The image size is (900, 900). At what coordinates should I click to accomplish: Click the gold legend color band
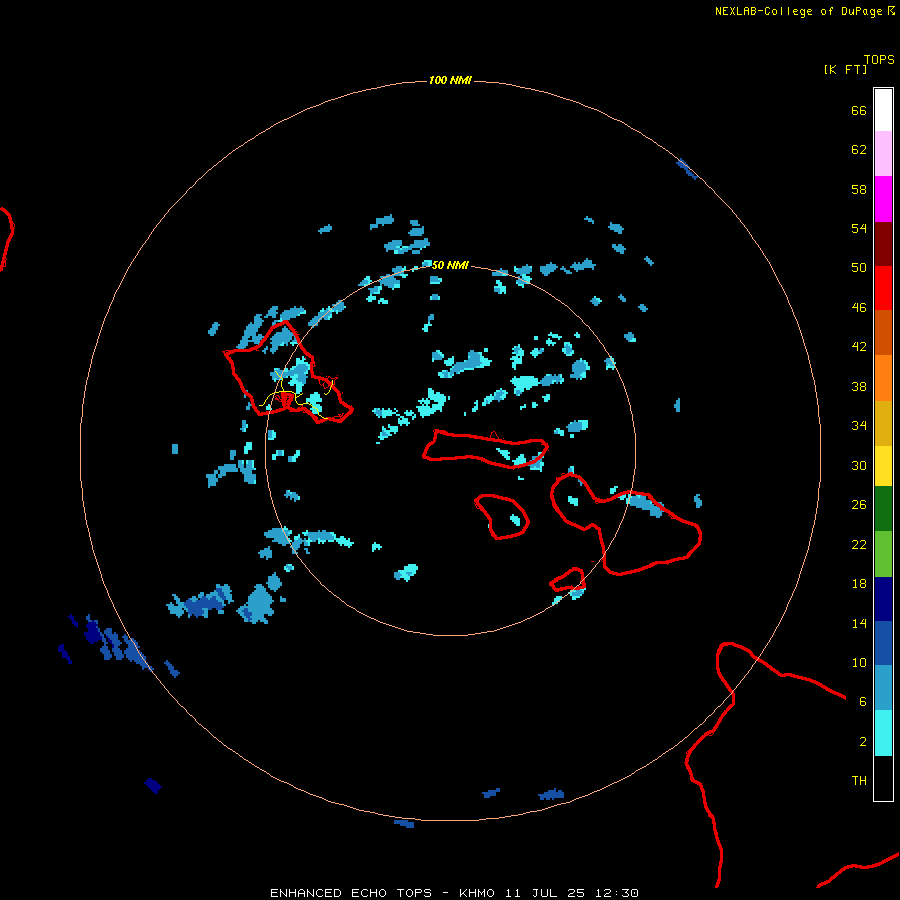pyautogui.click(x=883, y=423)
